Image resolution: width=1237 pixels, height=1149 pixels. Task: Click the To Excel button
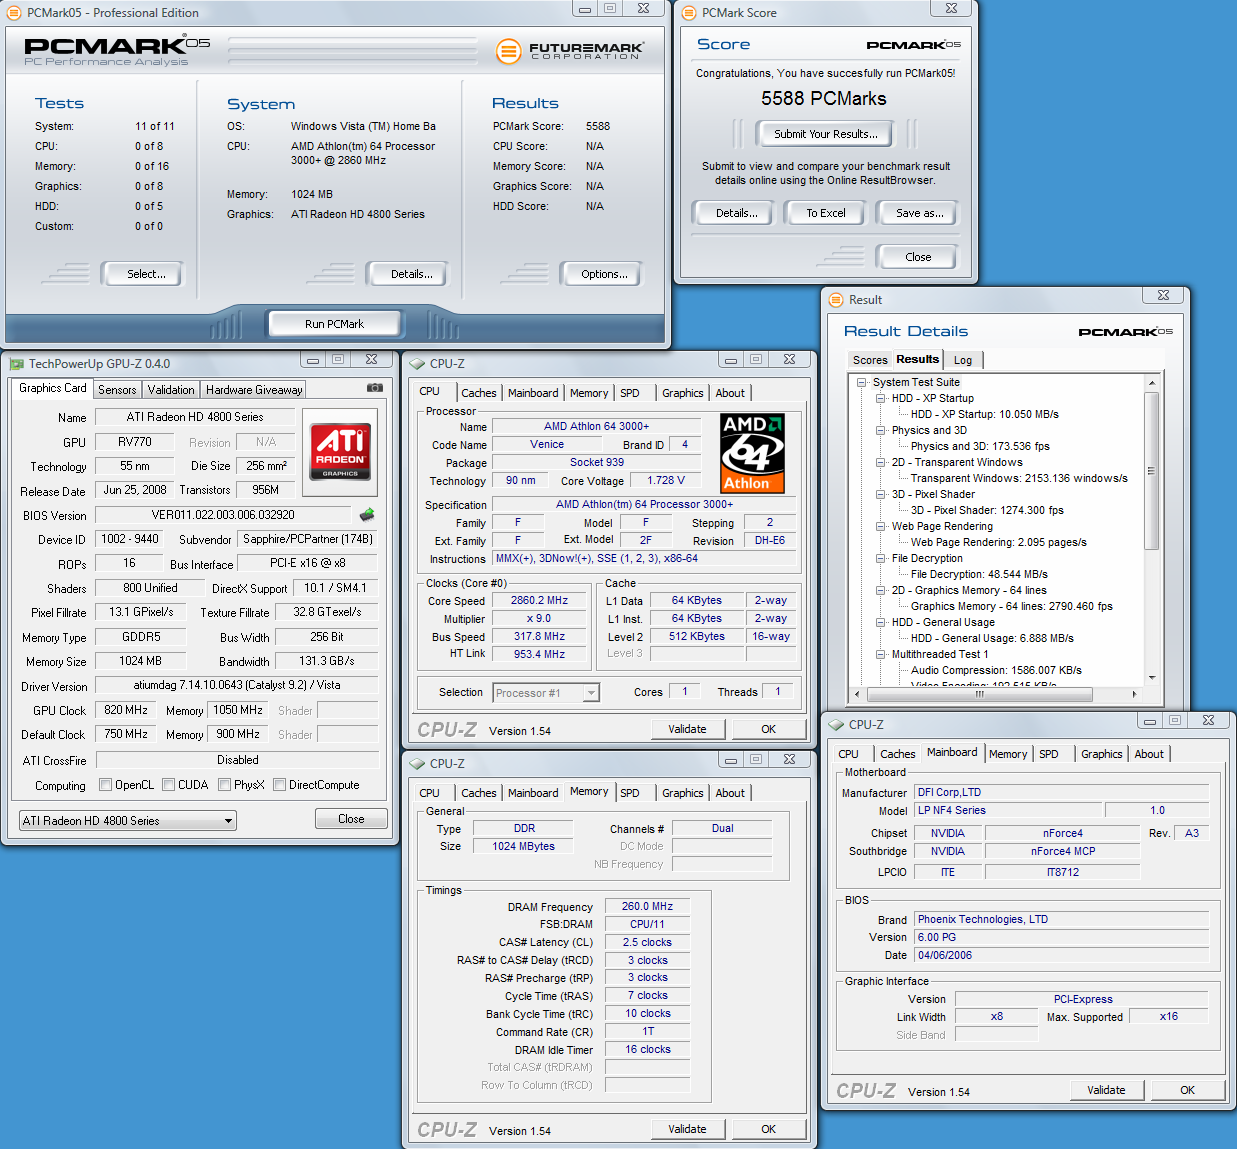826,213
